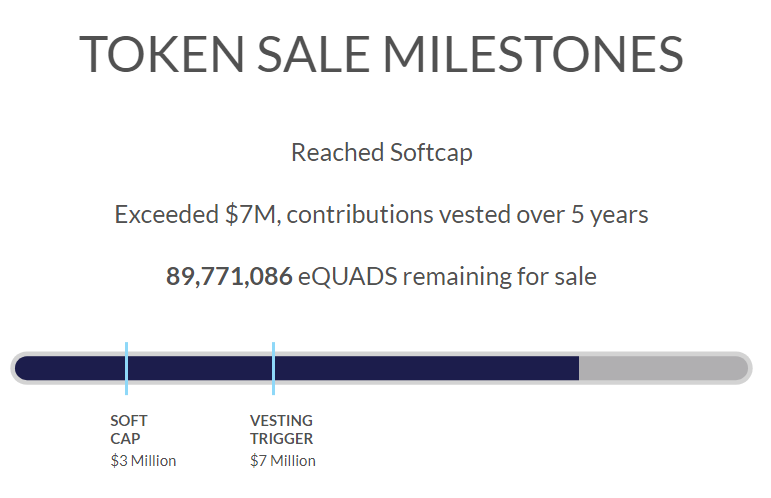
Task: Click the bold 89,771,086 number
Action: click(229, 277)
